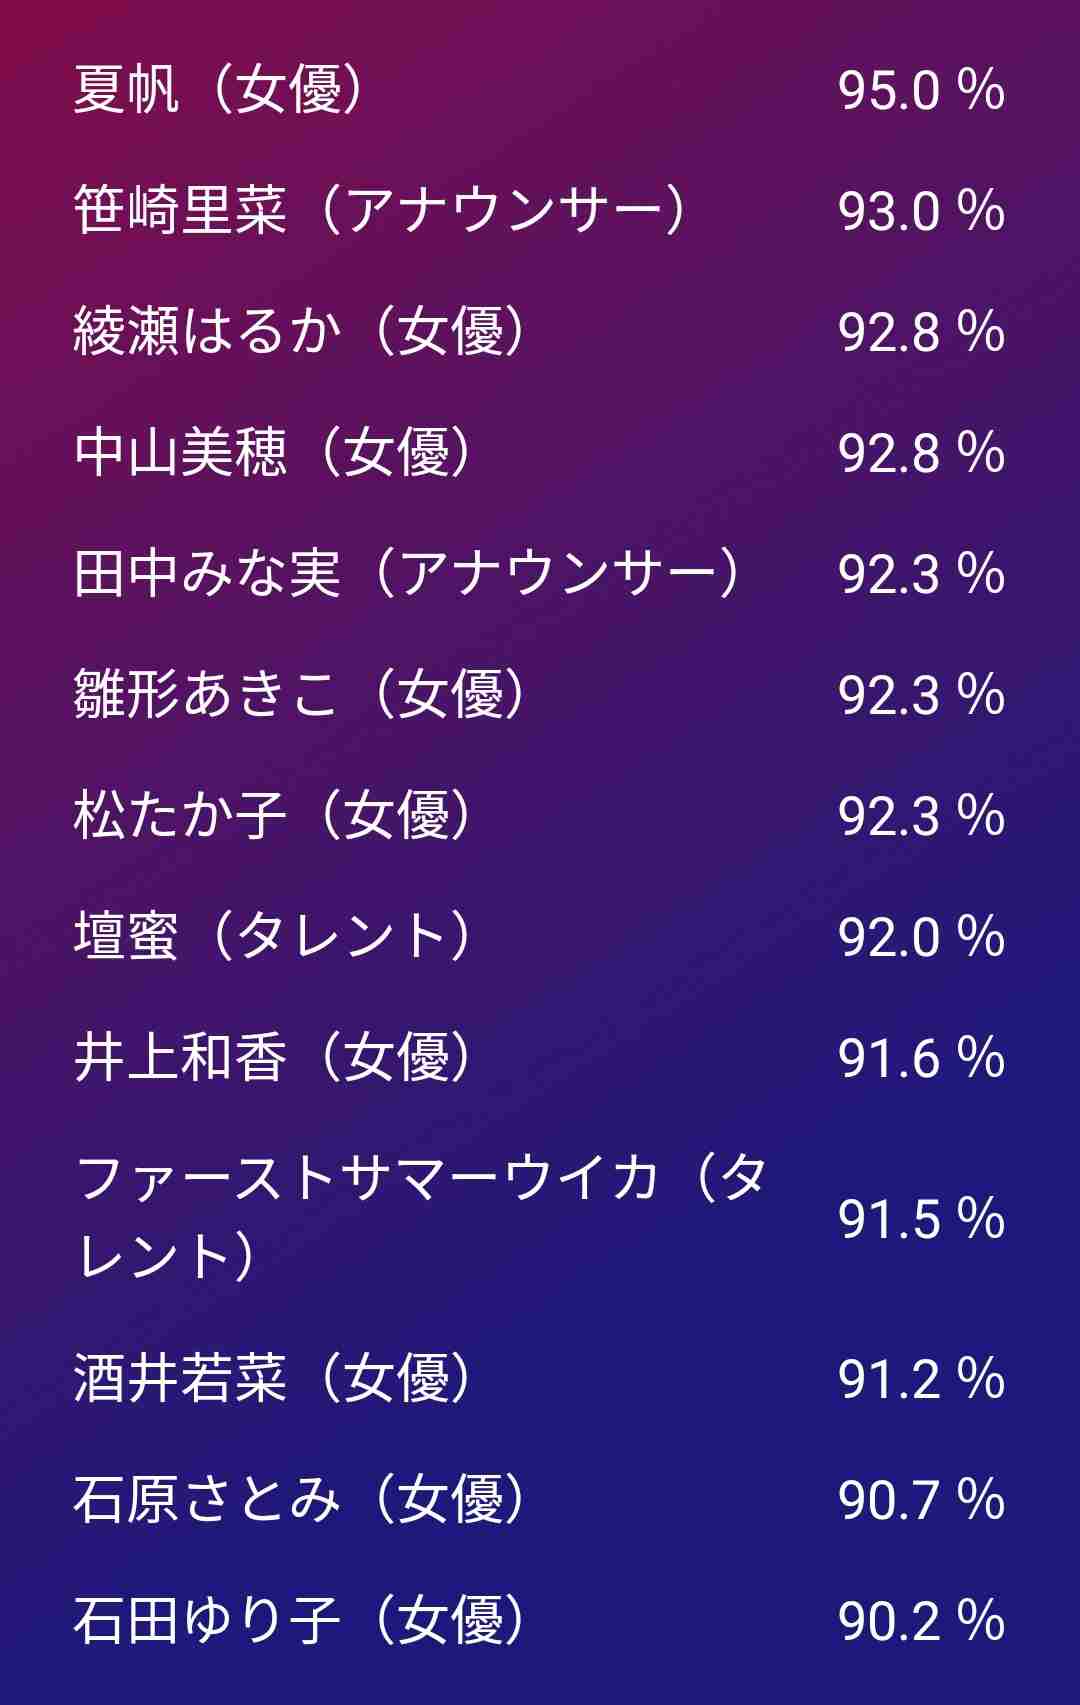Select 笹崎里菜（アナウンサー） in the list
The image size is (1080, 1705).
(x=382, y=211)
